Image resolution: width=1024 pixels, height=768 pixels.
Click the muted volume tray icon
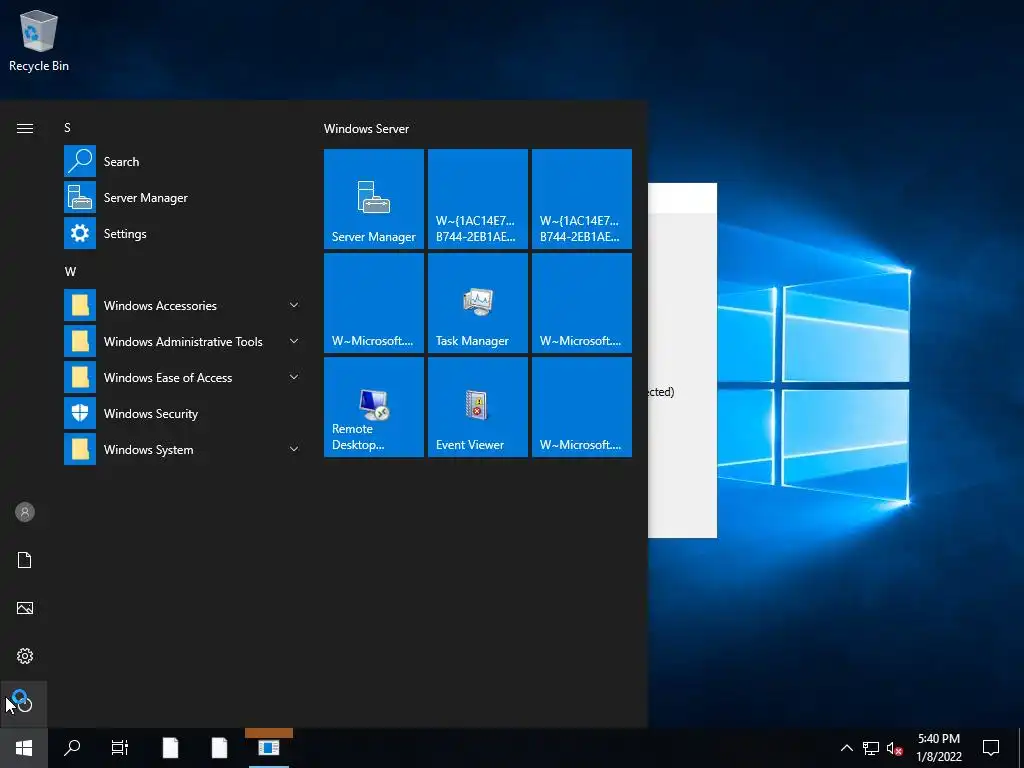tap(895, 748)
